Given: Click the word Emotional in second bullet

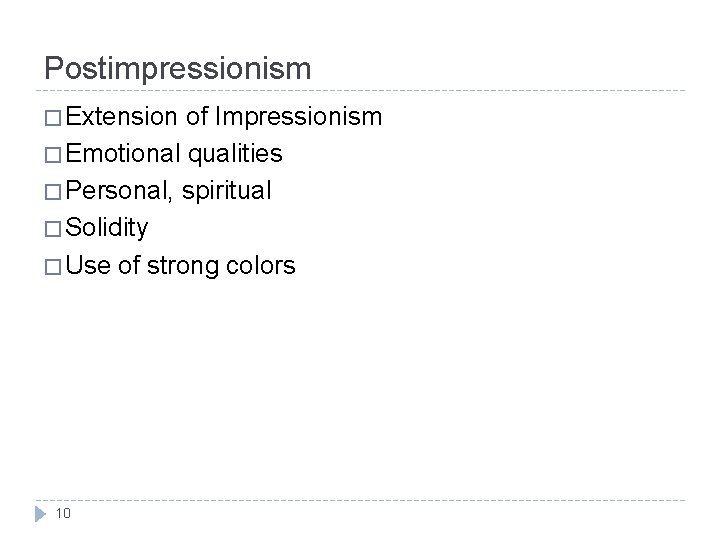Looking at the screenshot, I should [123, 153].
